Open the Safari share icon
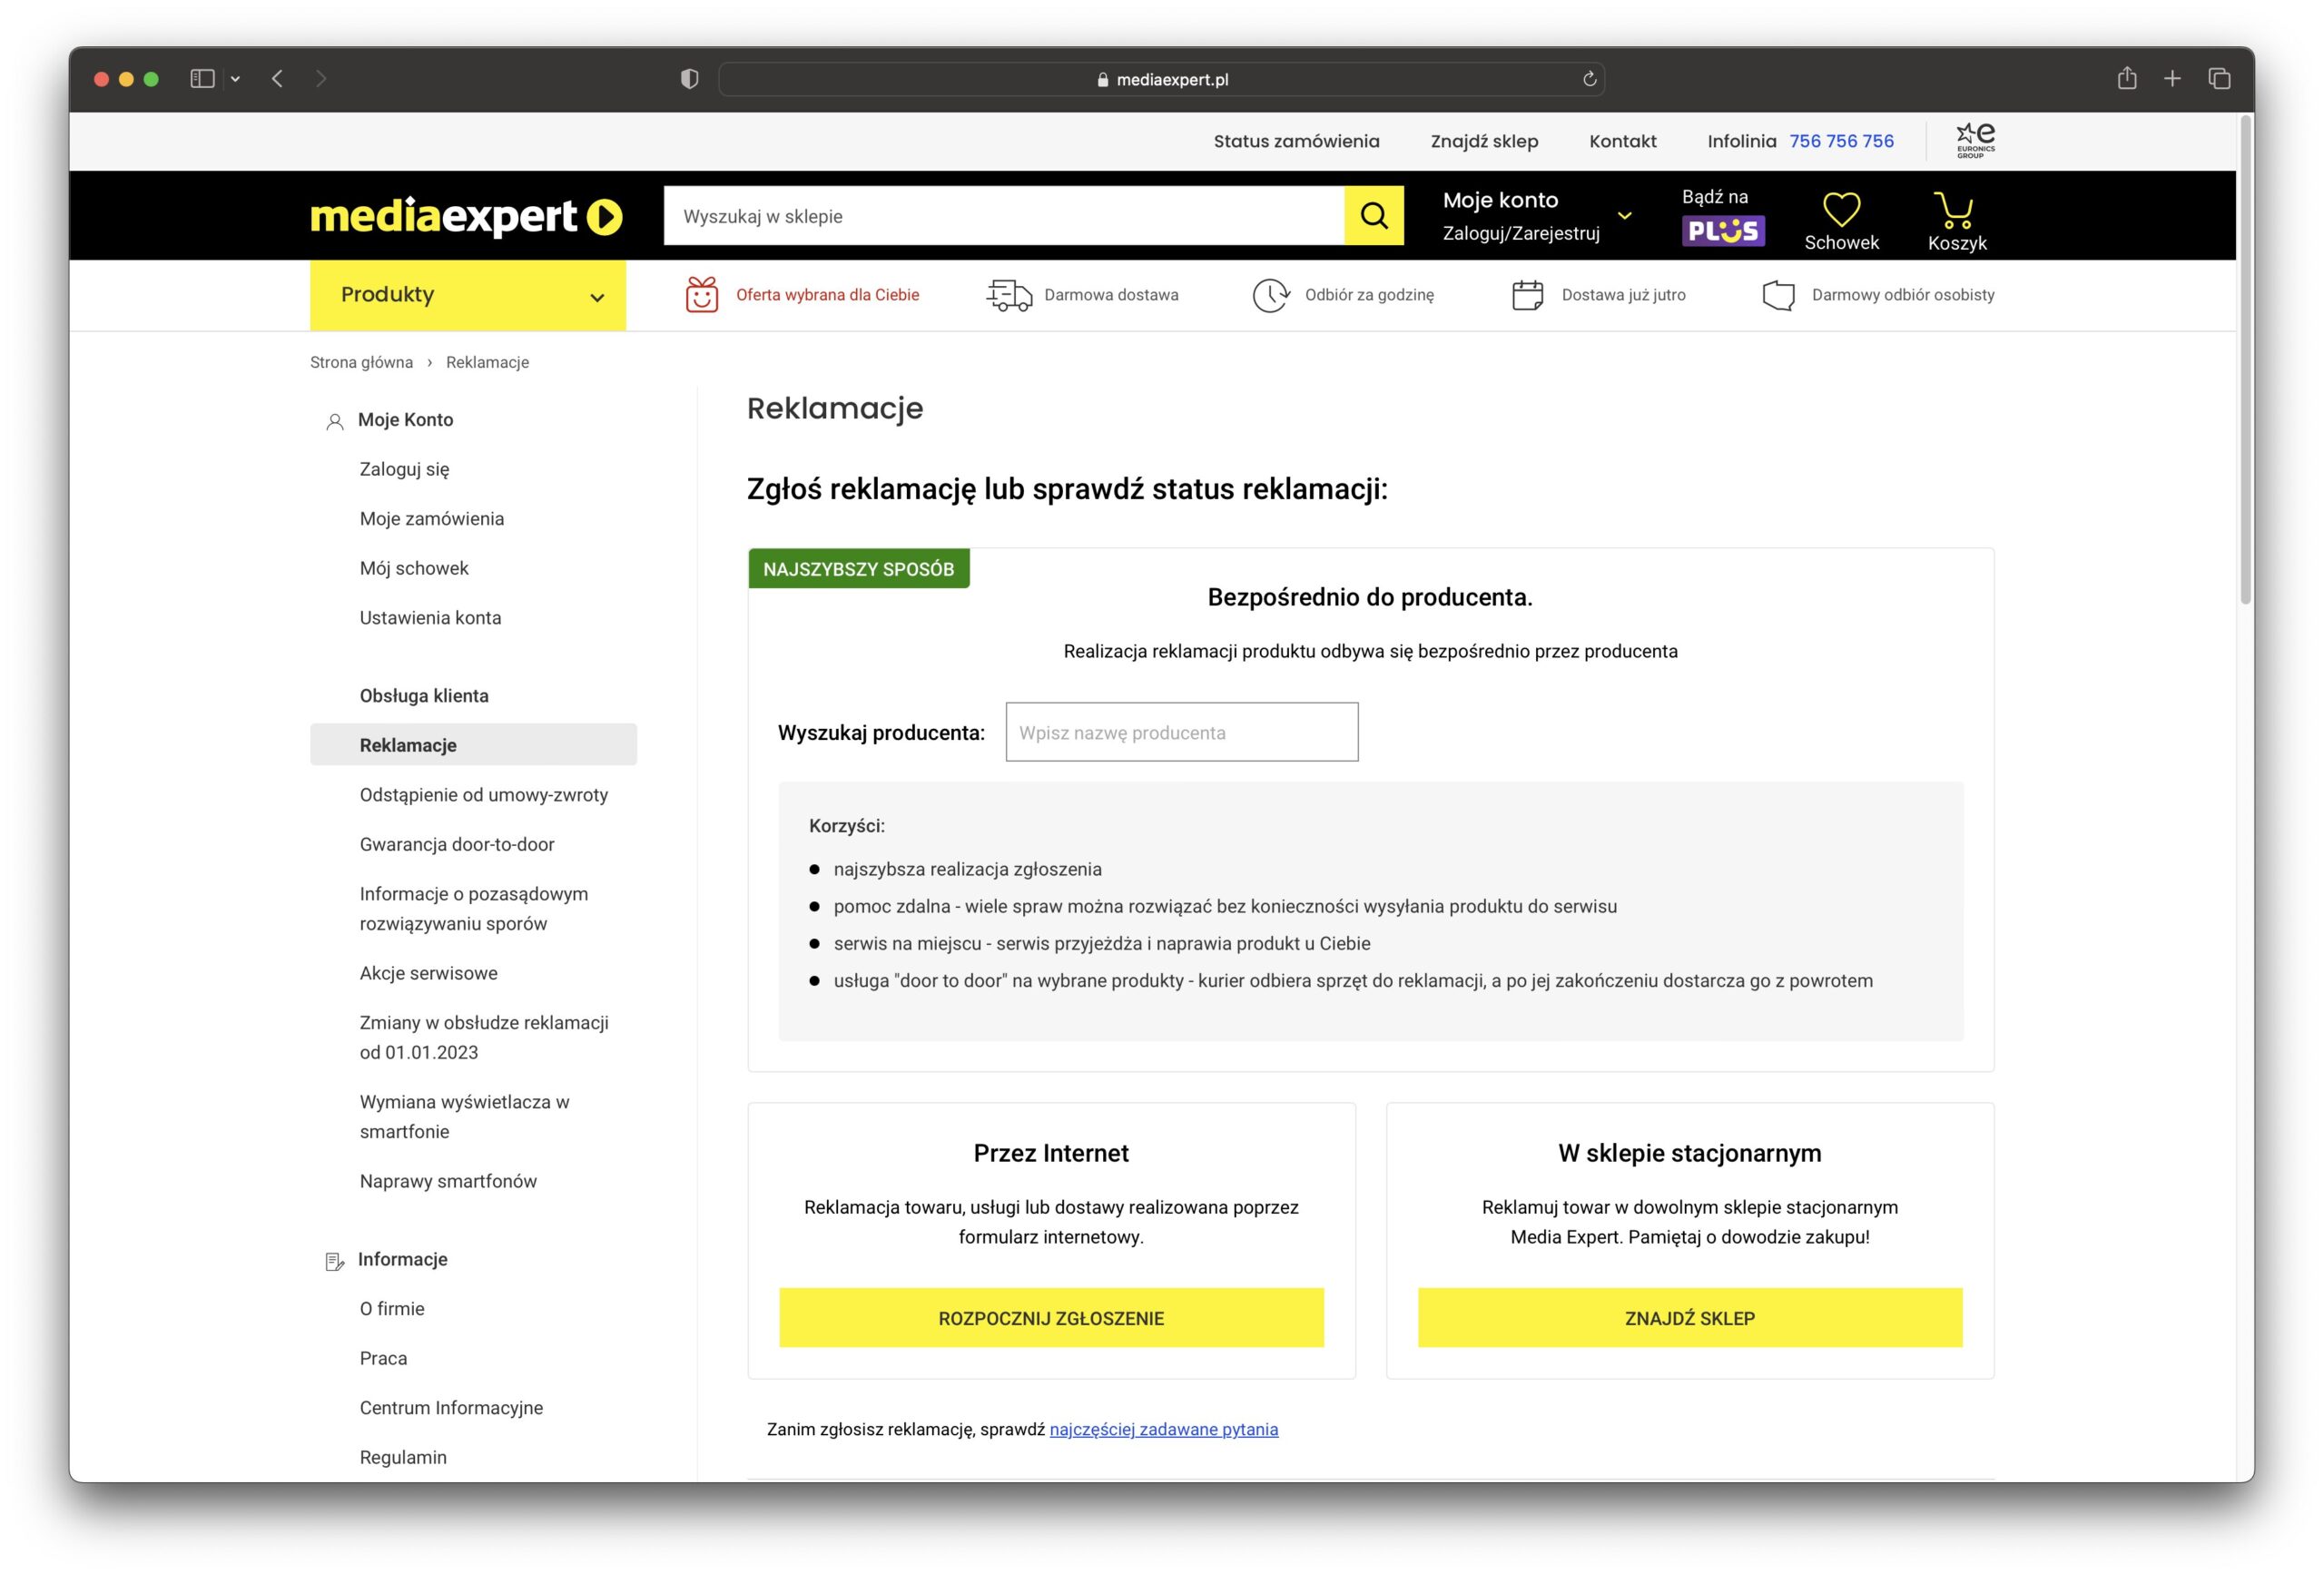Viewport: 2324px width, 1574px height. pyautogui.click(x=2126, y=77)
